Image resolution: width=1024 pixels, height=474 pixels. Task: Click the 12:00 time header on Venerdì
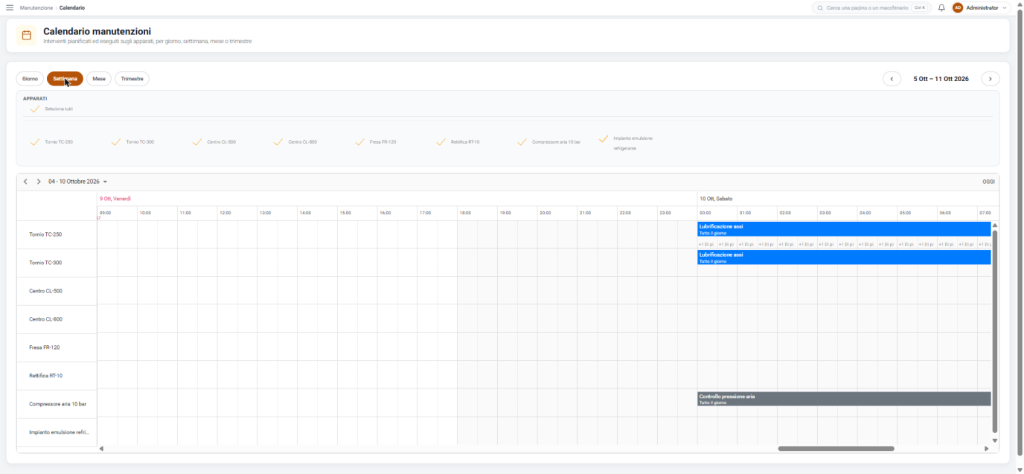[238, 213]
